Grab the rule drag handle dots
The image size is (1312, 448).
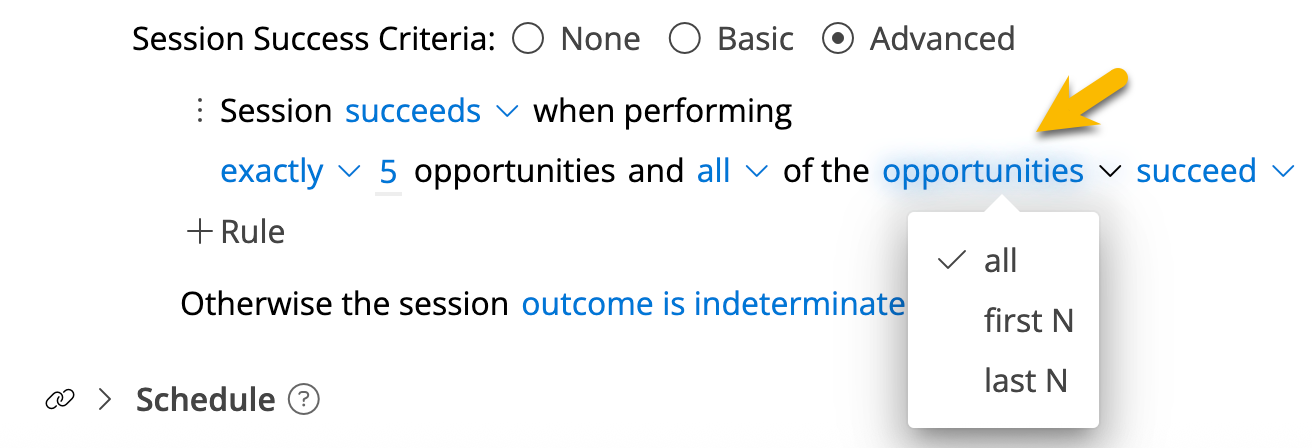(x=200, y=111)
